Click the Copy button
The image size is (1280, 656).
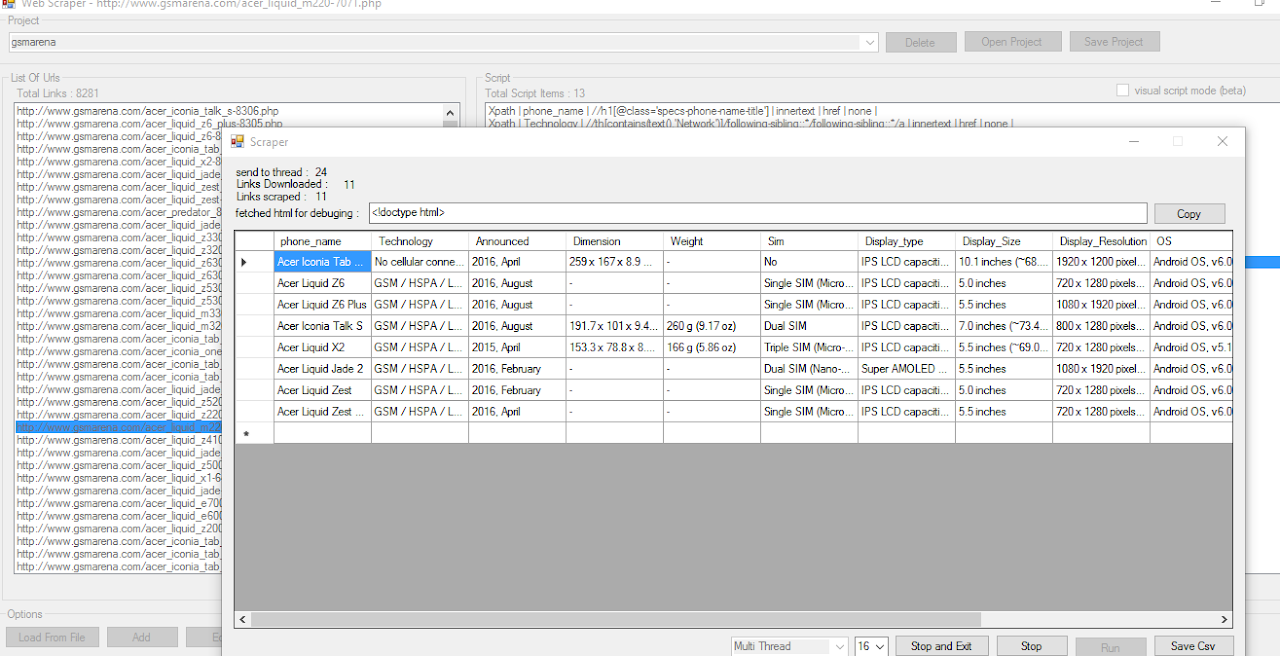click(1189, 214)
